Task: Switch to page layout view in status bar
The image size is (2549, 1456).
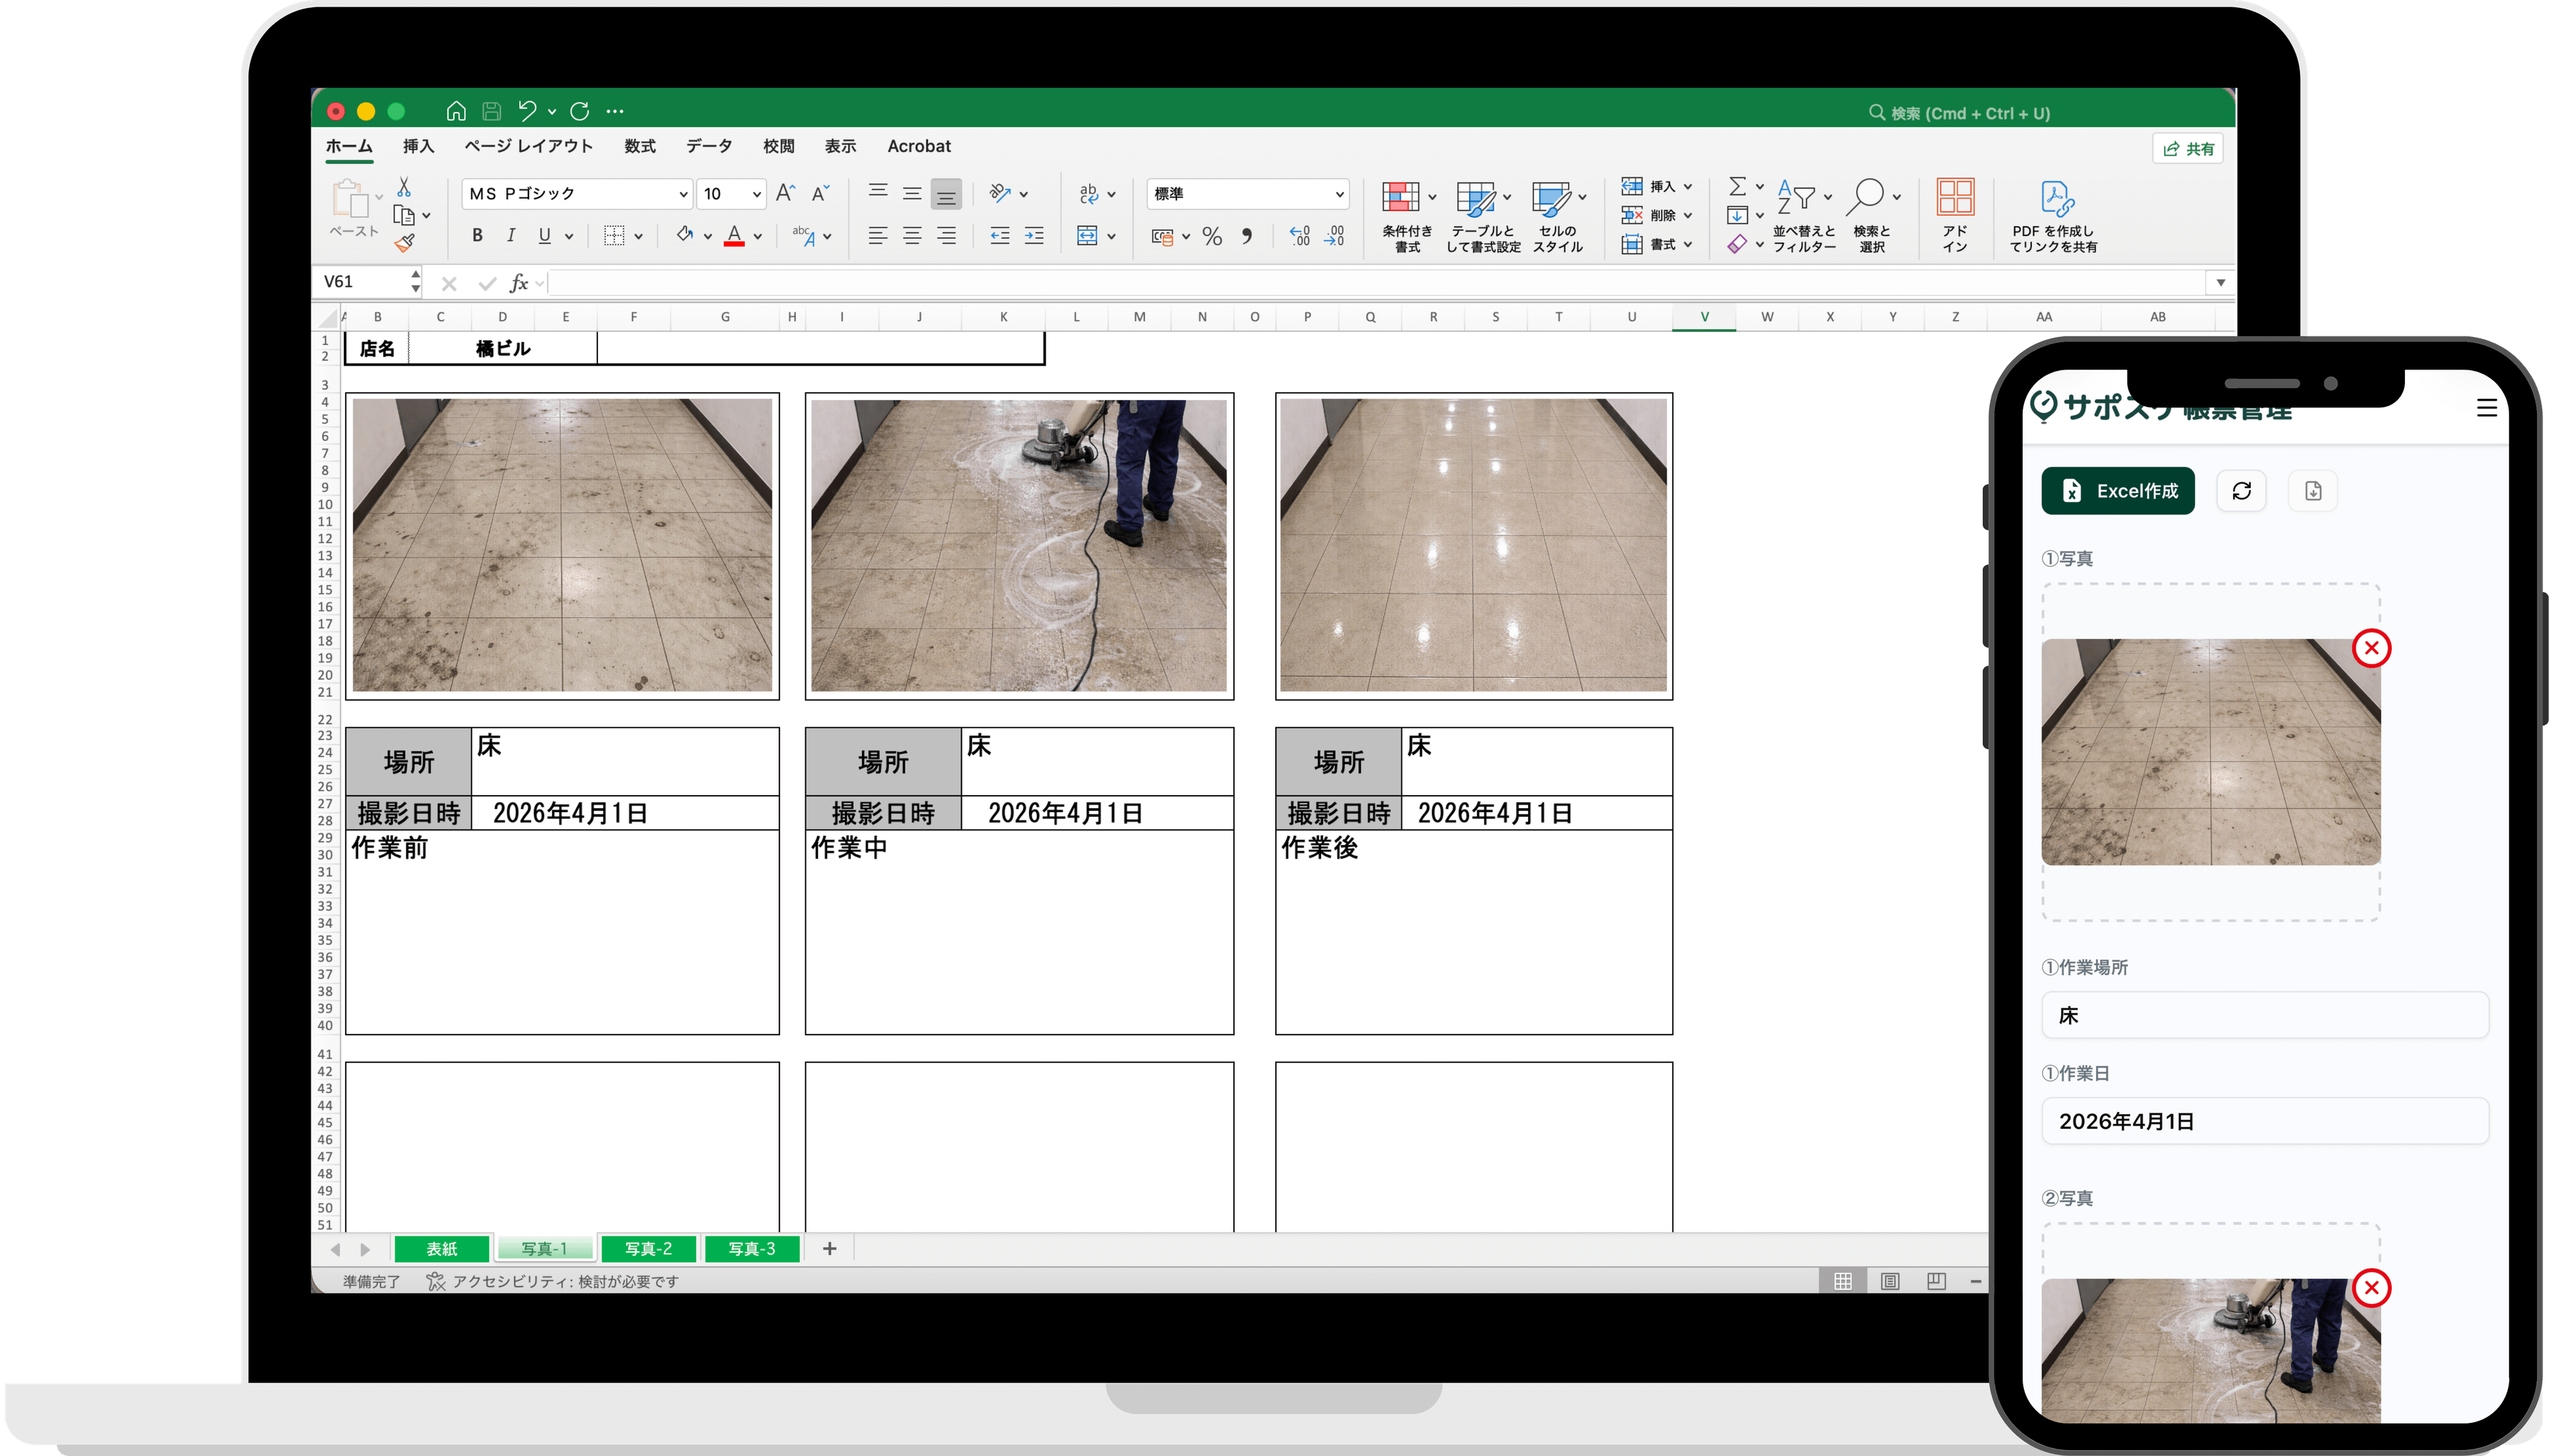Action: pyautogui.click(x=1889, y=1281)
